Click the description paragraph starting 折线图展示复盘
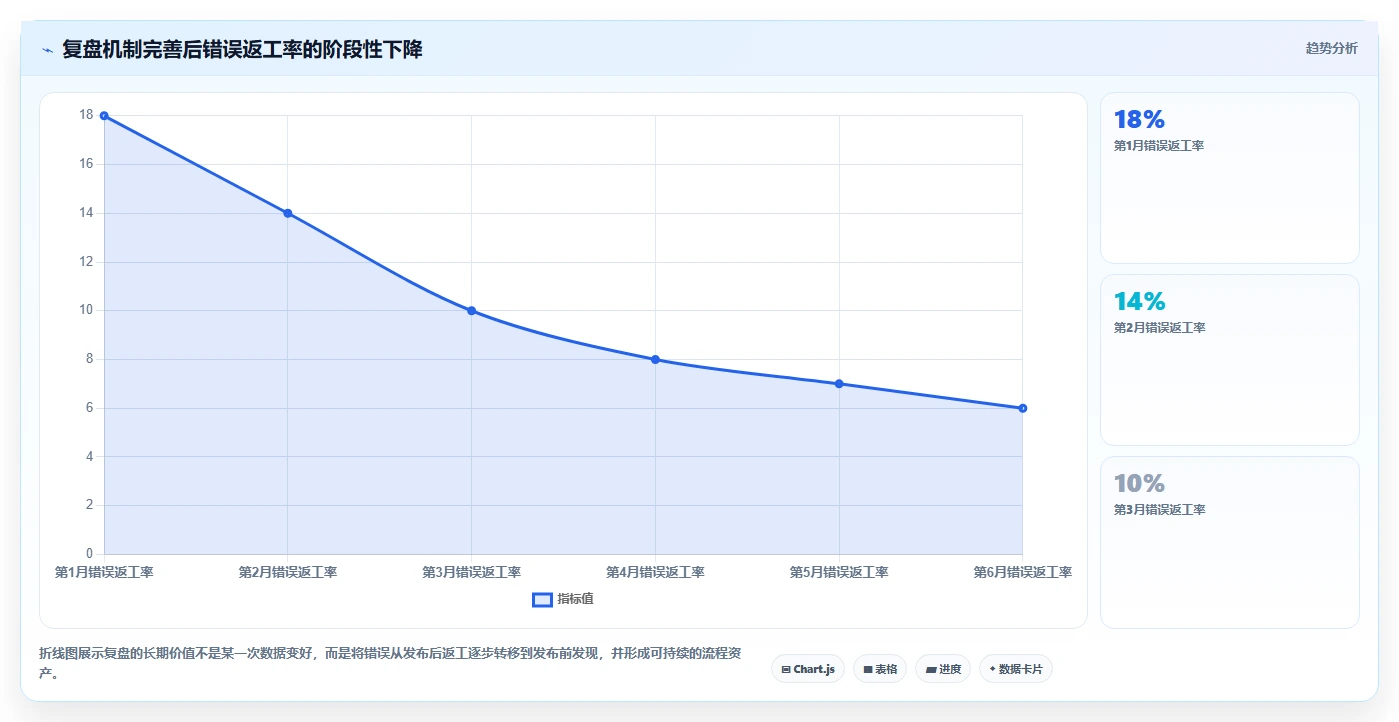 [390, 663]
